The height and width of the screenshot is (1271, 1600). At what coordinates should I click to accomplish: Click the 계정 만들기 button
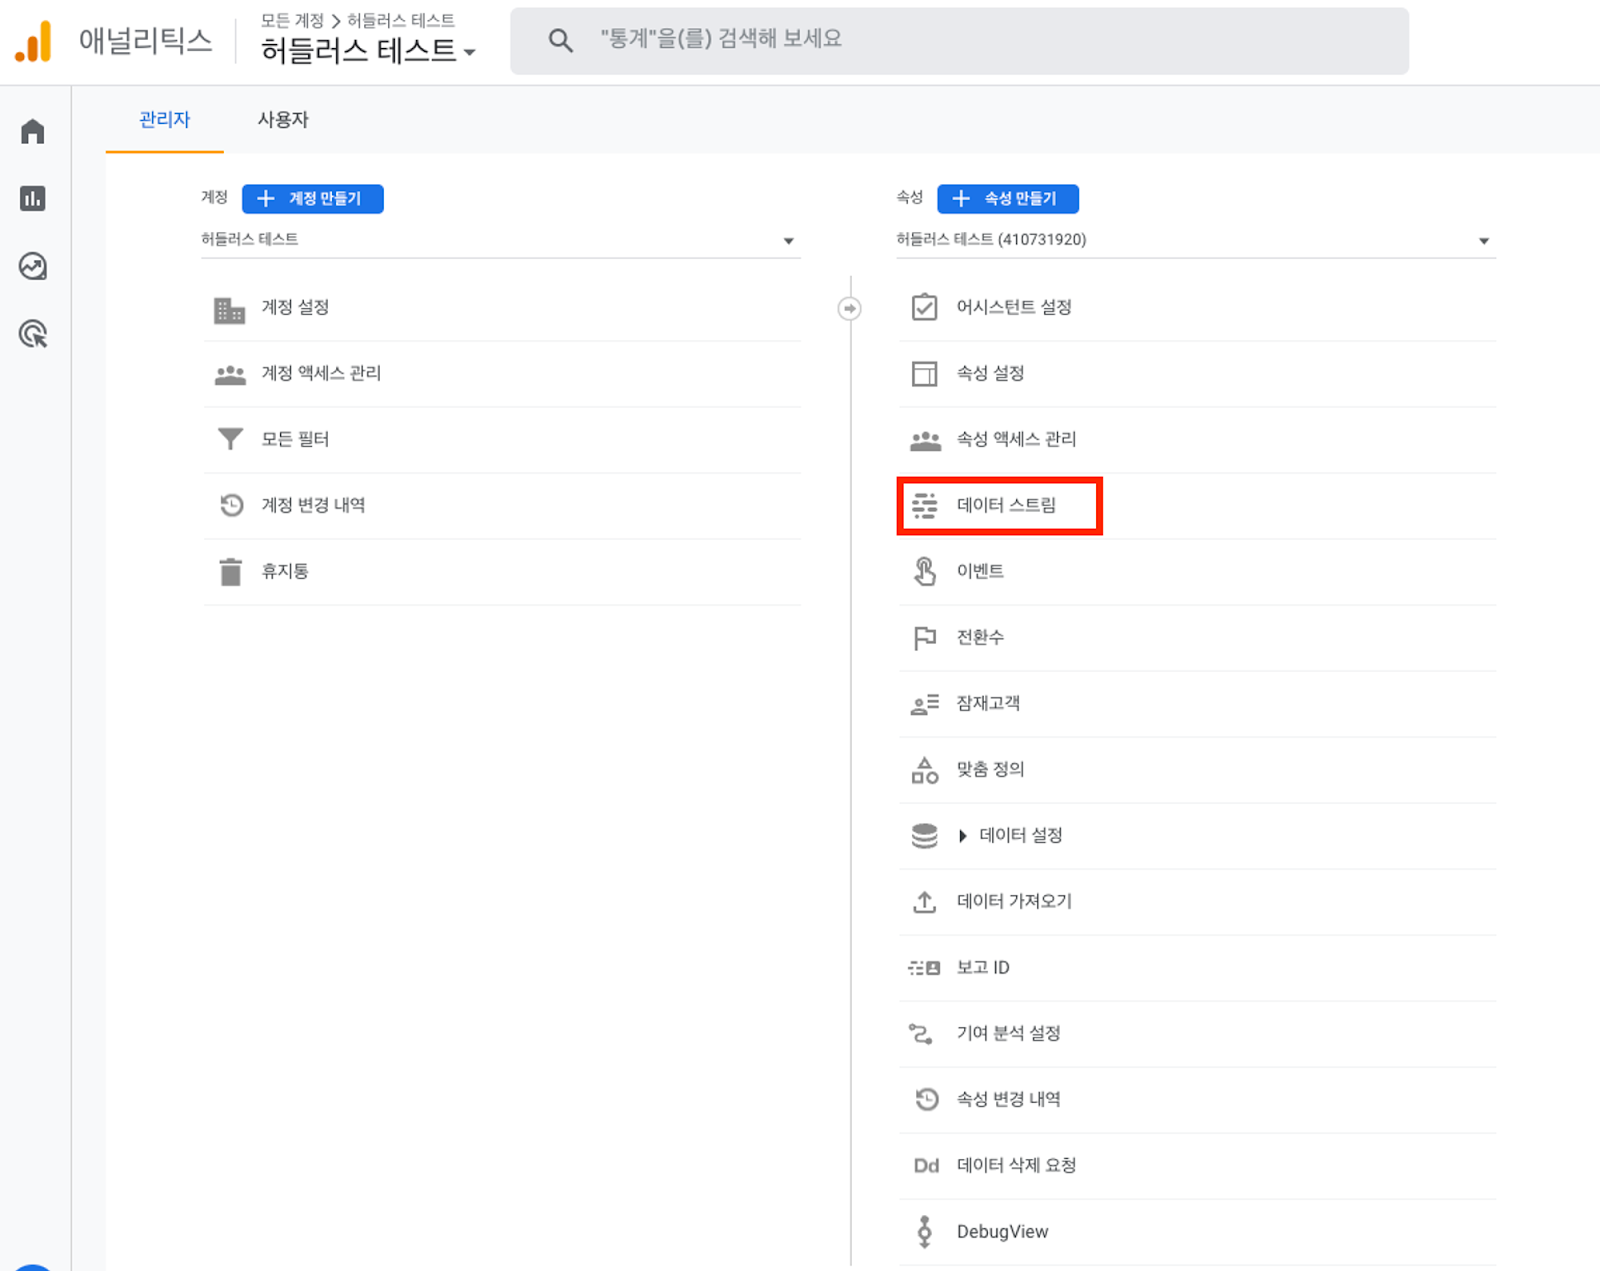pyautogui.click(x=313, y=198)
